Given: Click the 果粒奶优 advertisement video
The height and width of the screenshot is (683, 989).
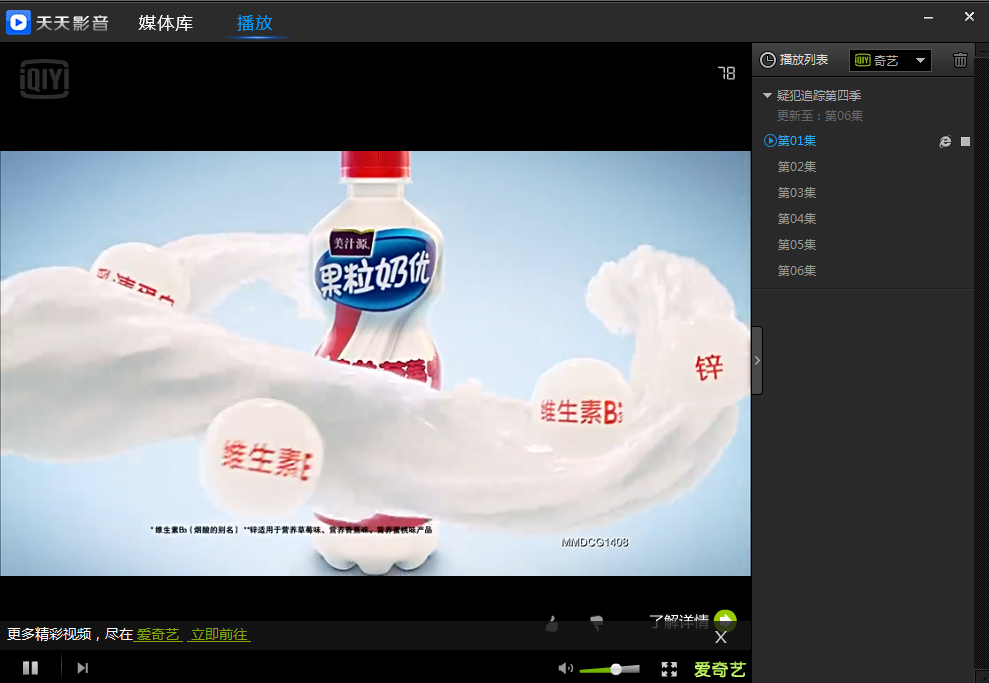Looking at the screenshot, I should tap(375, 363).
